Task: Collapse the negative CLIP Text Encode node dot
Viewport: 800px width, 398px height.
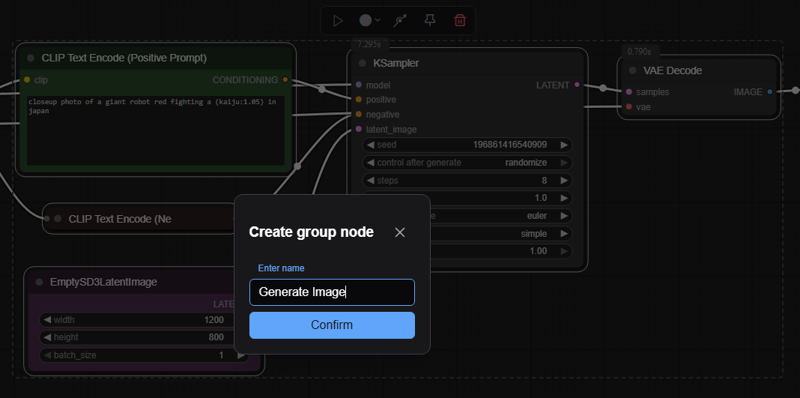Action: [58, 219]
